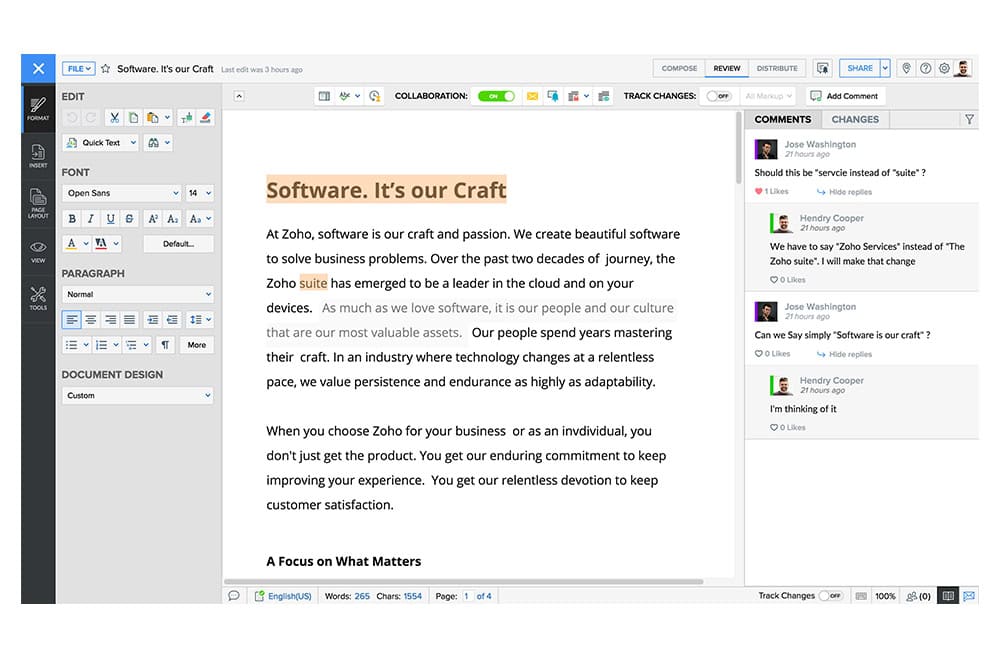
Task: Click the comments filter funnel icon
Action: coord(969,119)
